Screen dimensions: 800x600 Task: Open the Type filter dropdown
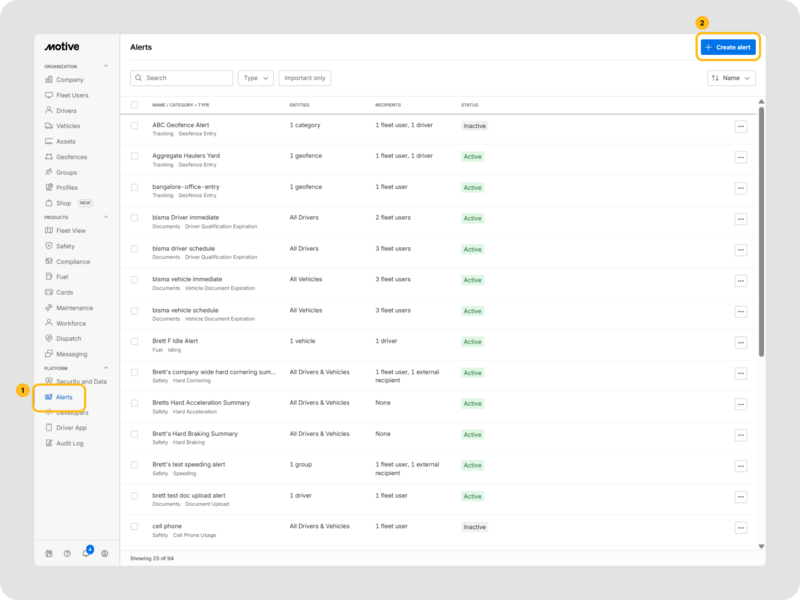point(255,78)
